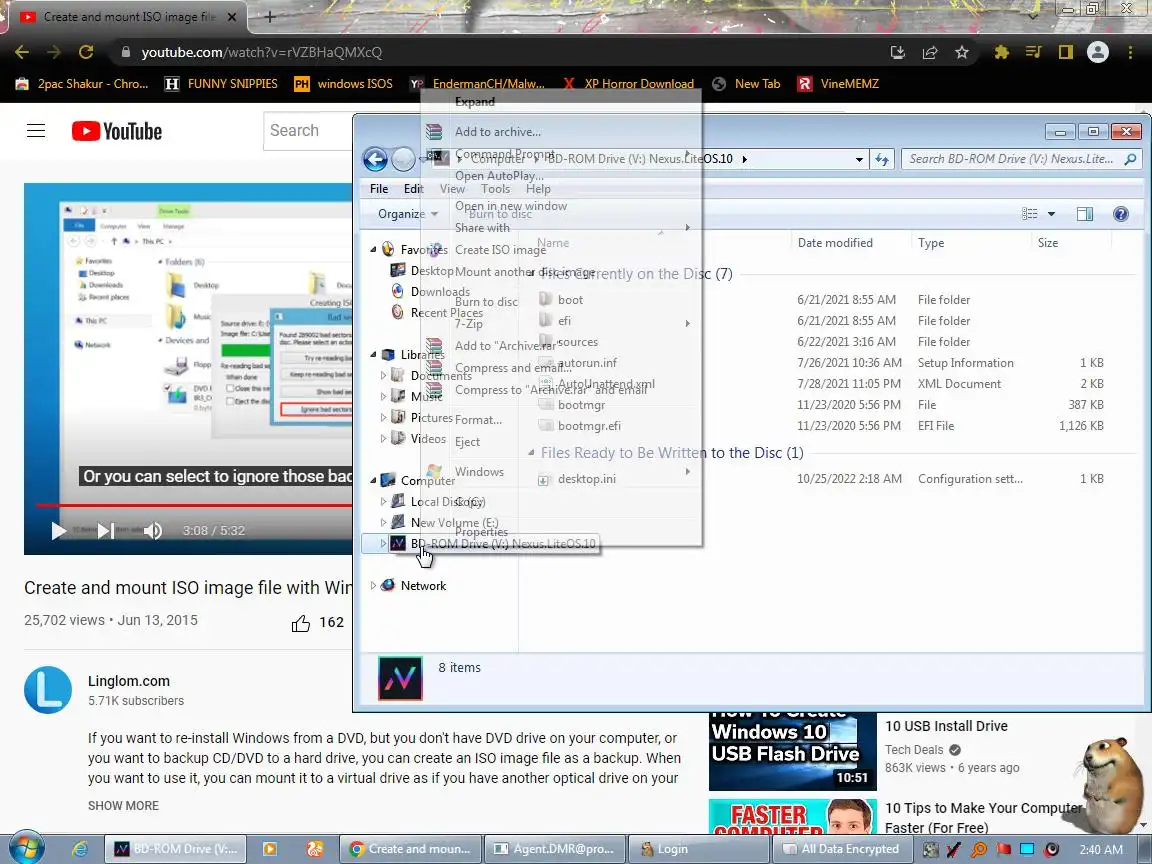Click Properties in the context menu
The image size is (1152, 864).
(x=481, y=532)
